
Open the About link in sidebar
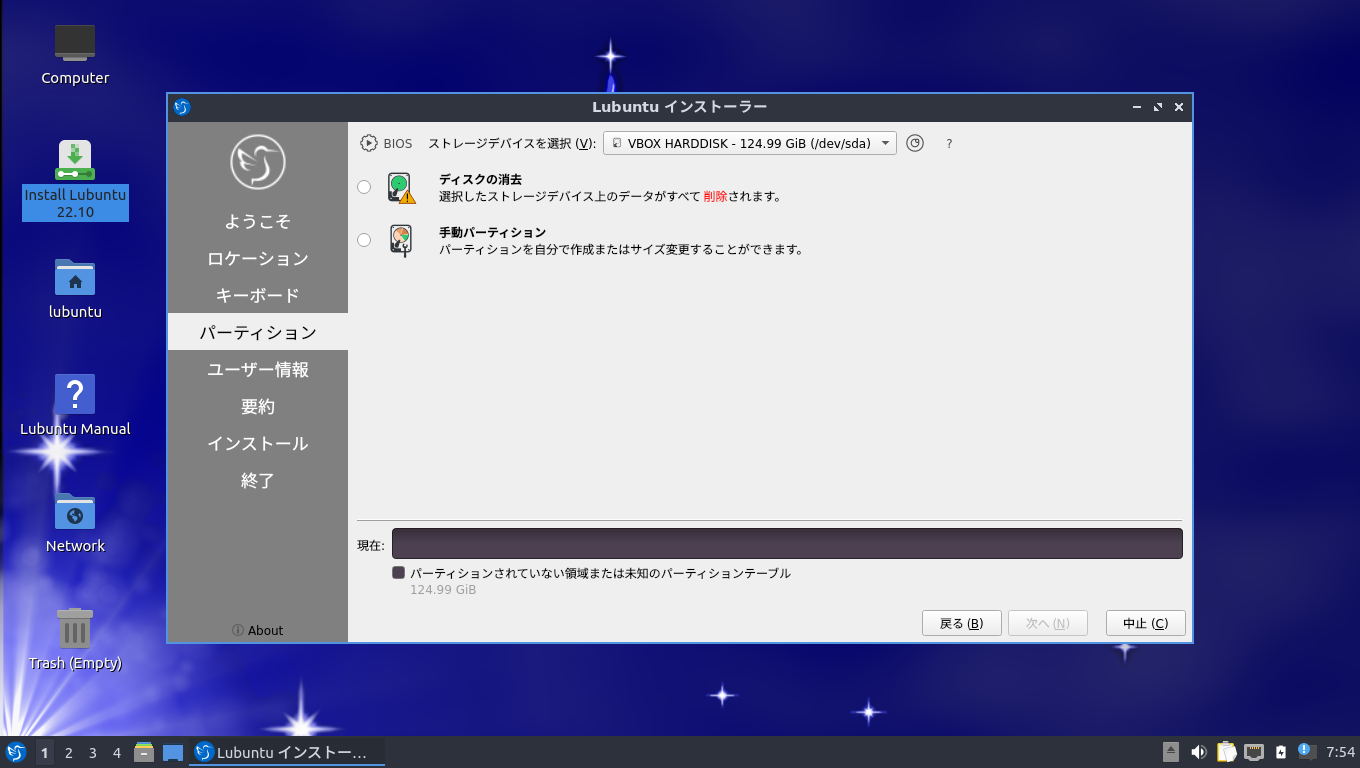coord(258,630)
